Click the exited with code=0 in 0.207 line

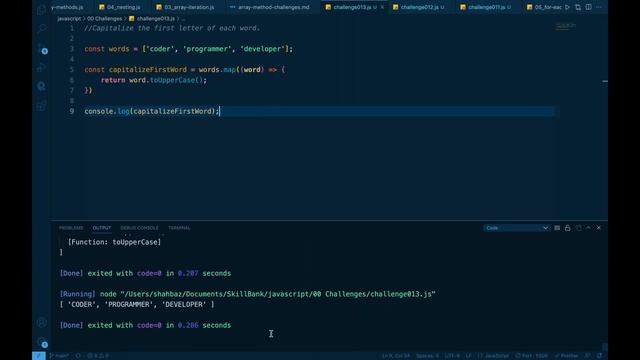click(145, 273)
